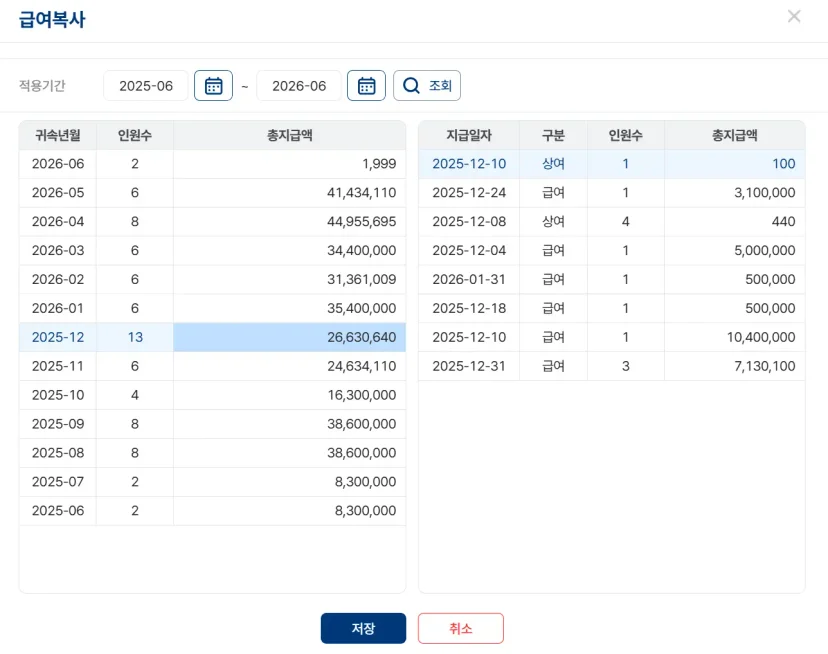This screenshot has width=828, height=654.
Task: Select payment date 2025-12-04 row
Action: (611, 250)
